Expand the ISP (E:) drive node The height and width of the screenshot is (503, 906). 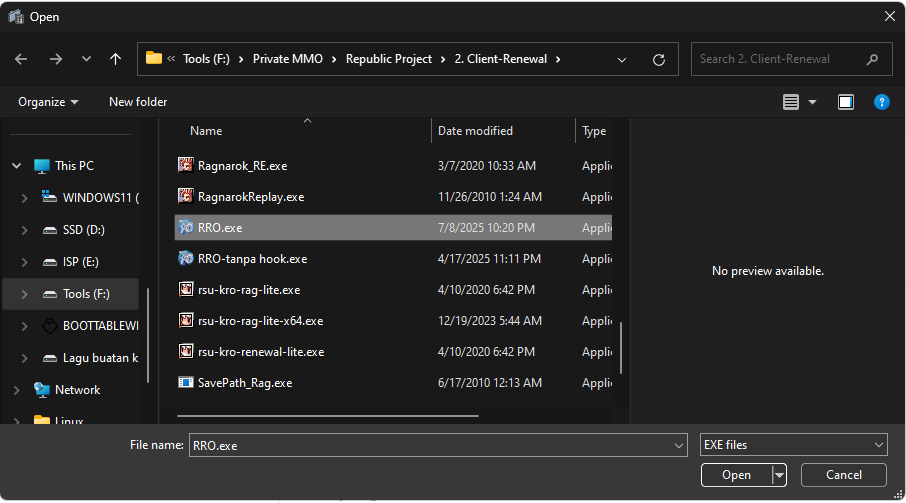pyautogui.click(x=24, y=262)
